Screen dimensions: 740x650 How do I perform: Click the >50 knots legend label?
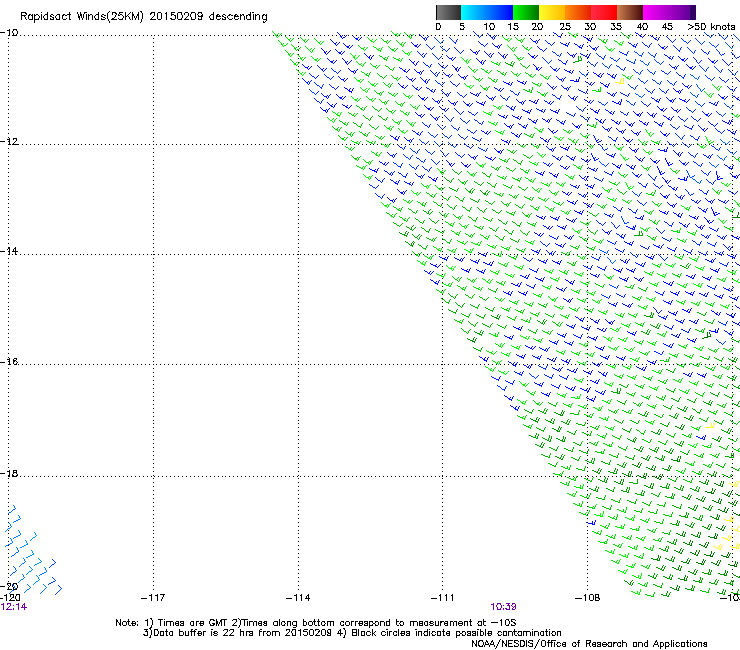point(711,27)
